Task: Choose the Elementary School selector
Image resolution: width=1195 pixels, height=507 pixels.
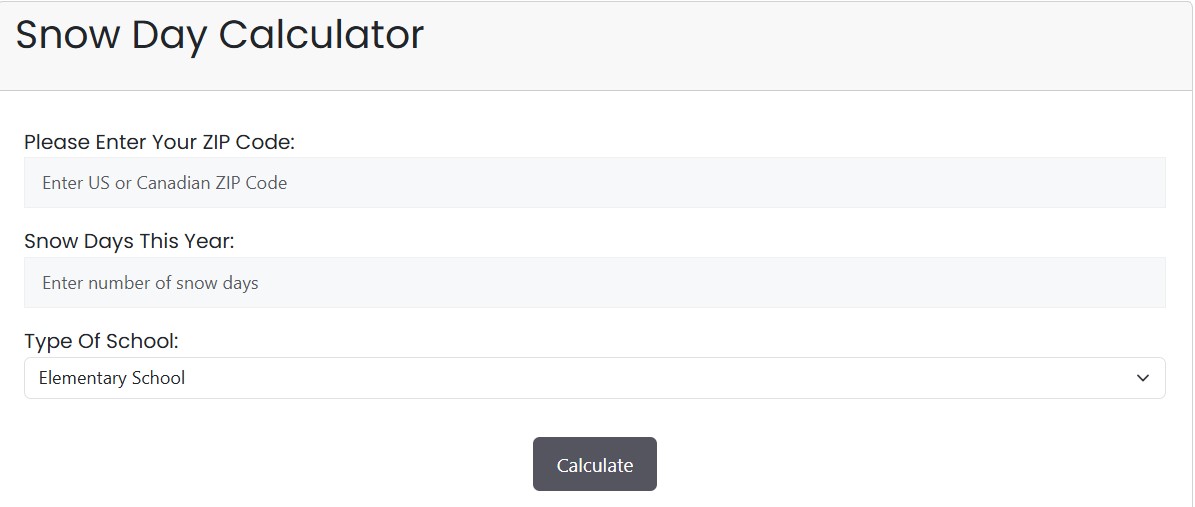Action: pos(594,378)
